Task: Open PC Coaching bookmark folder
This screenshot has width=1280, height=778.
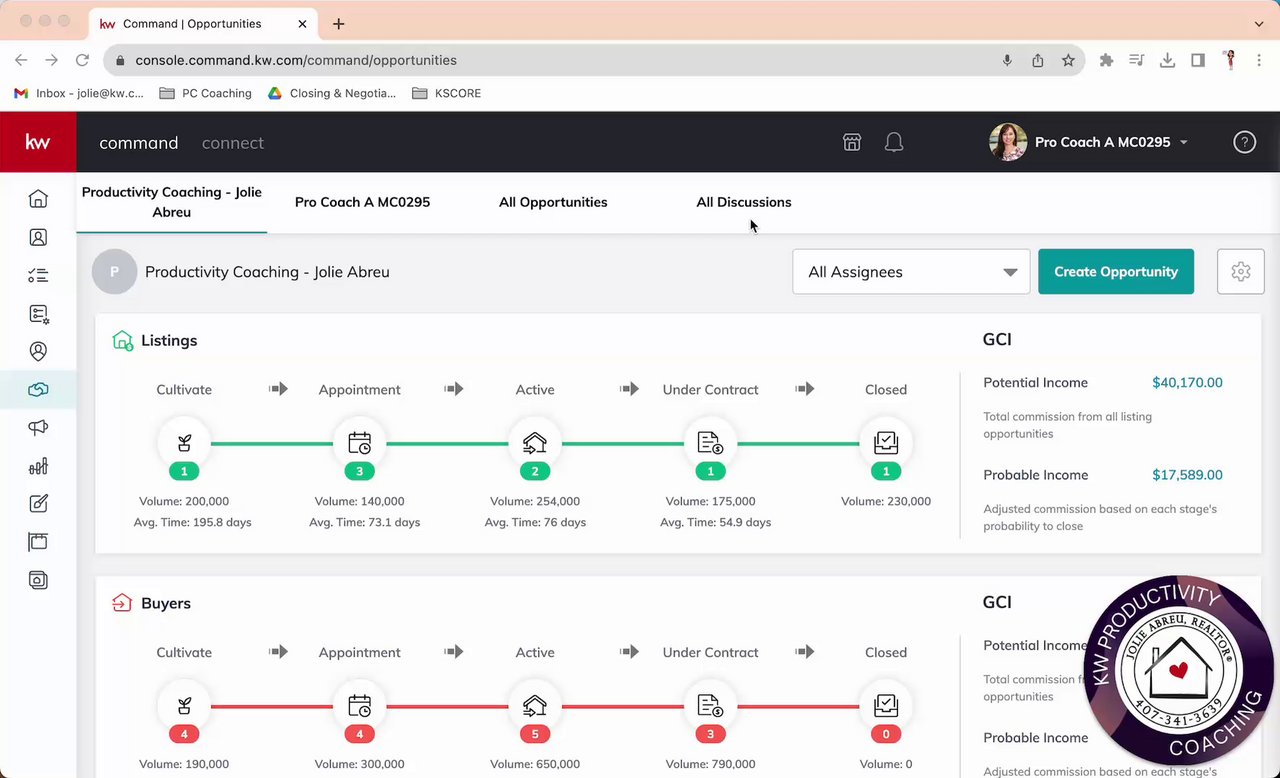Action: [206, 93]
